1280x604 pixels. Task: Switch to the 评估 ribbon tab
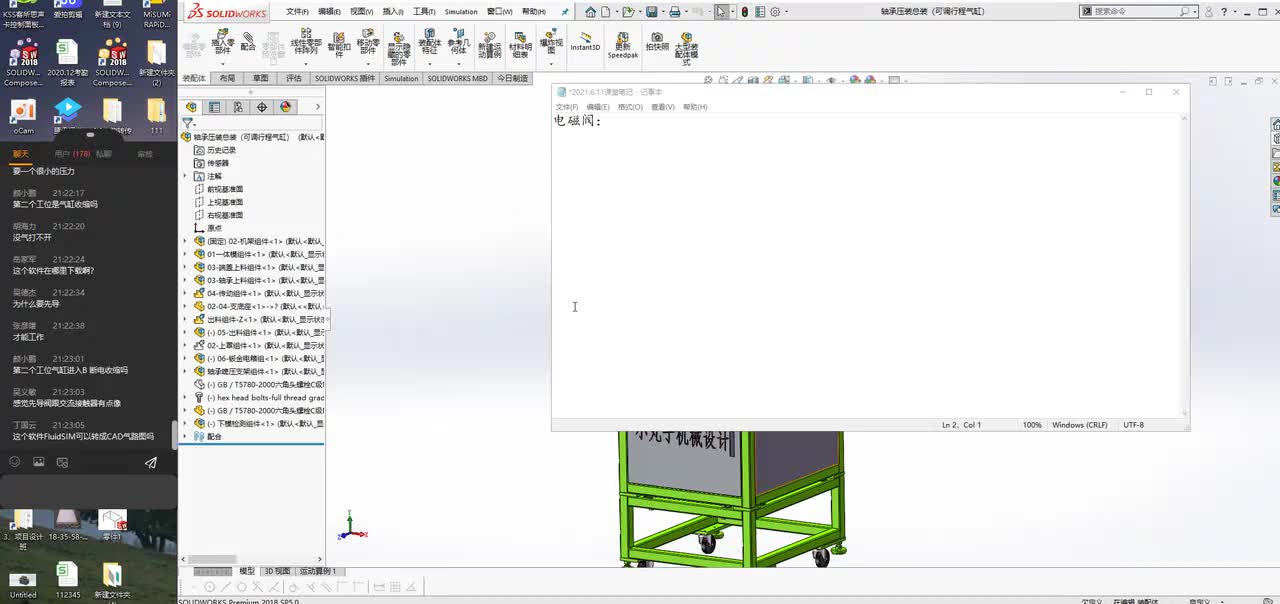pos(294,78)
